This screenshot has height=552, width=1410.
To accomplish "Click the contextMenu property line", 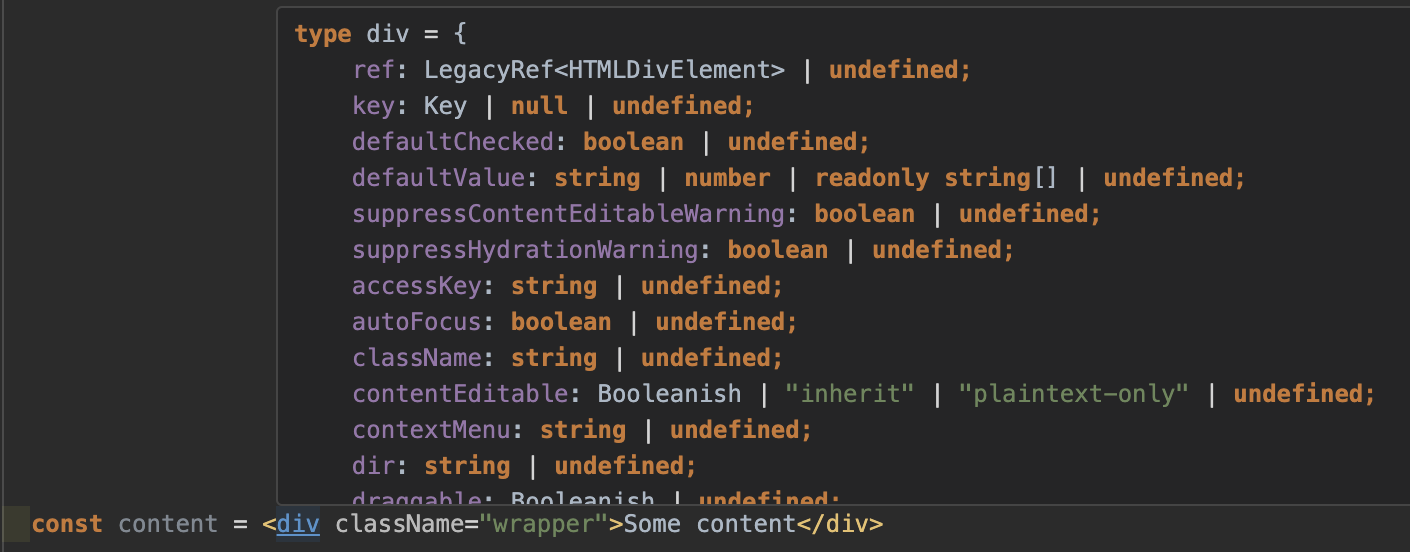I will pos(582,430).
